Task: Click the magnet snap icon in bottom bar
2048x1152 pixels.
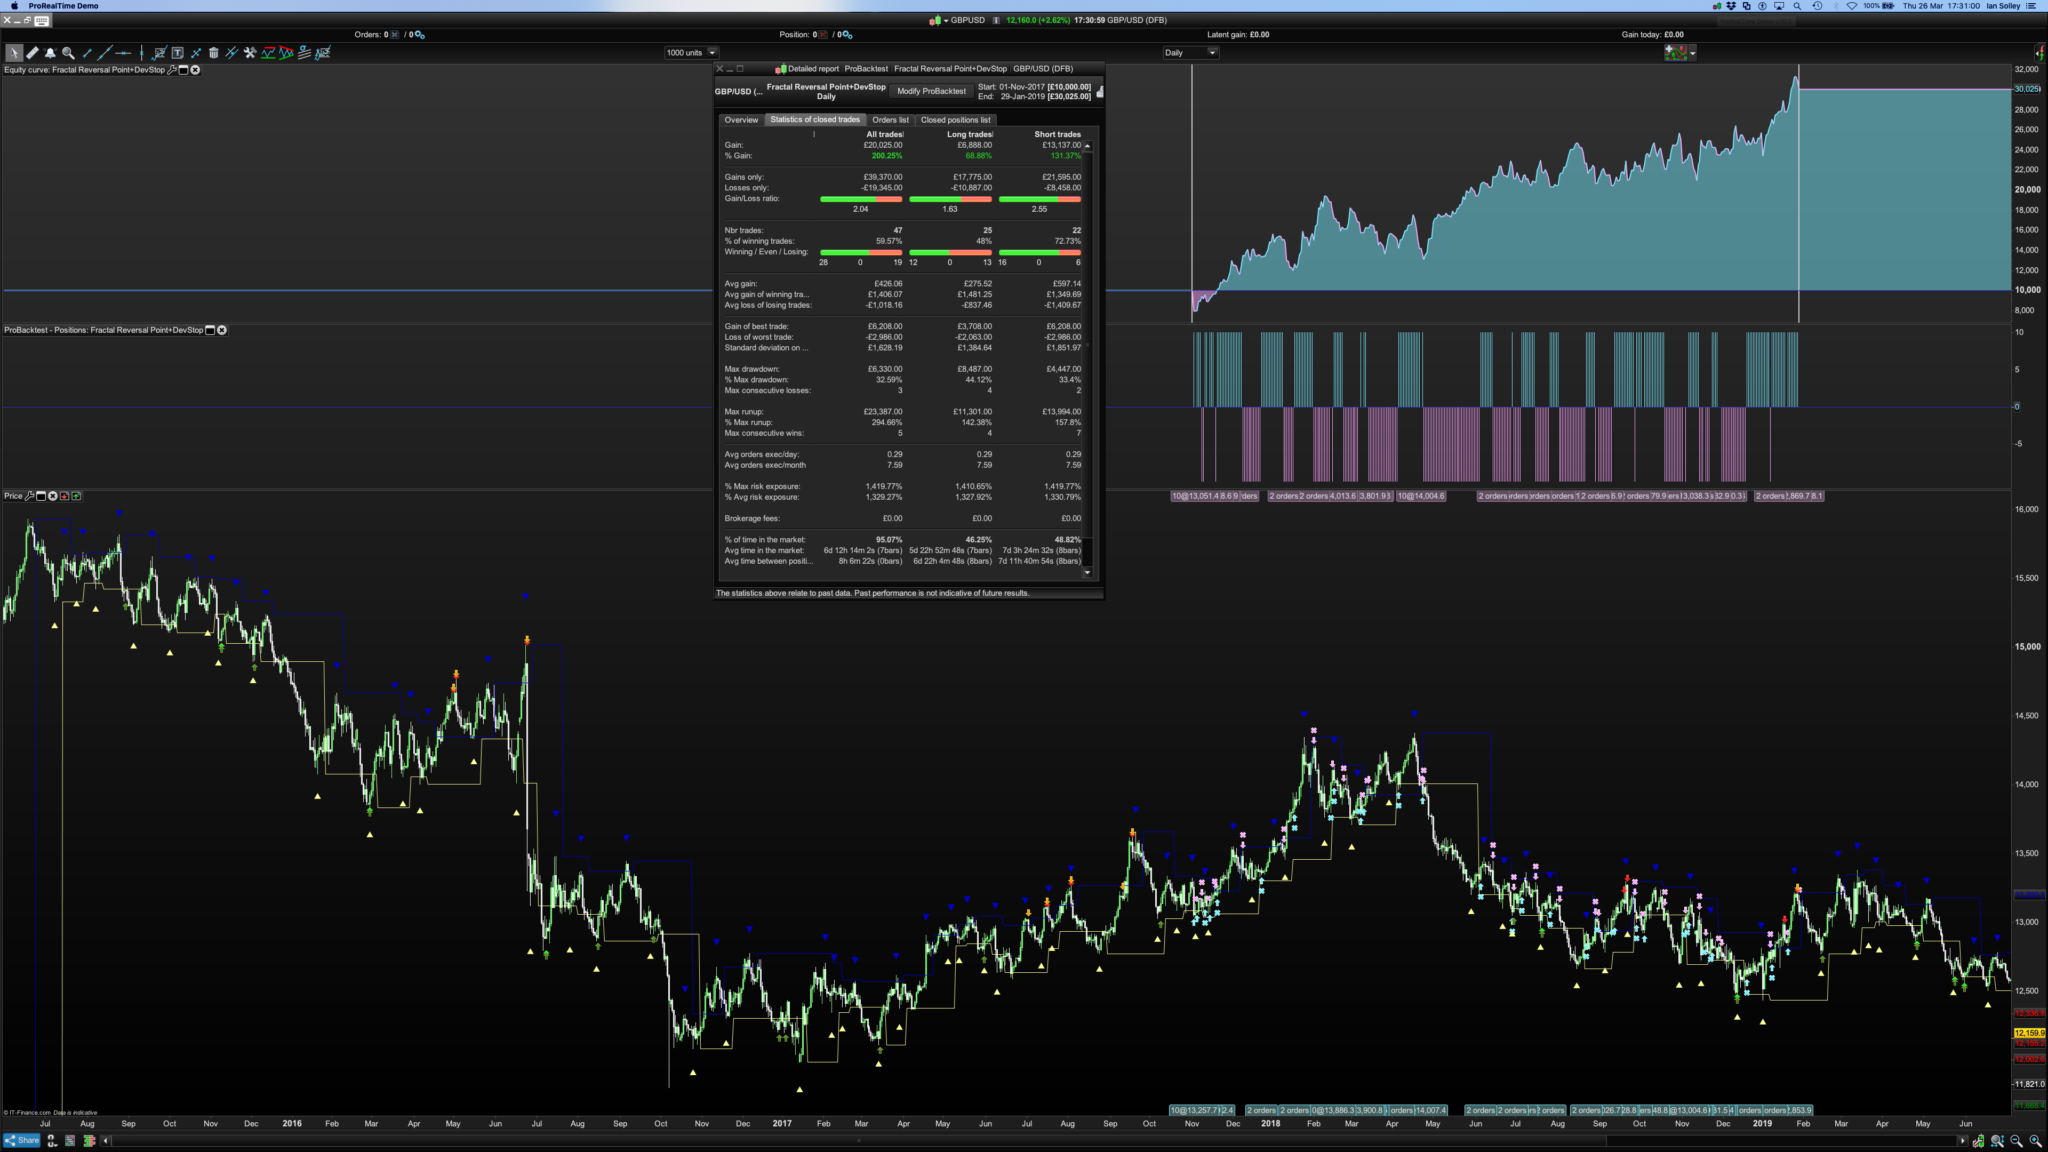Action: tap(51, 1140)
